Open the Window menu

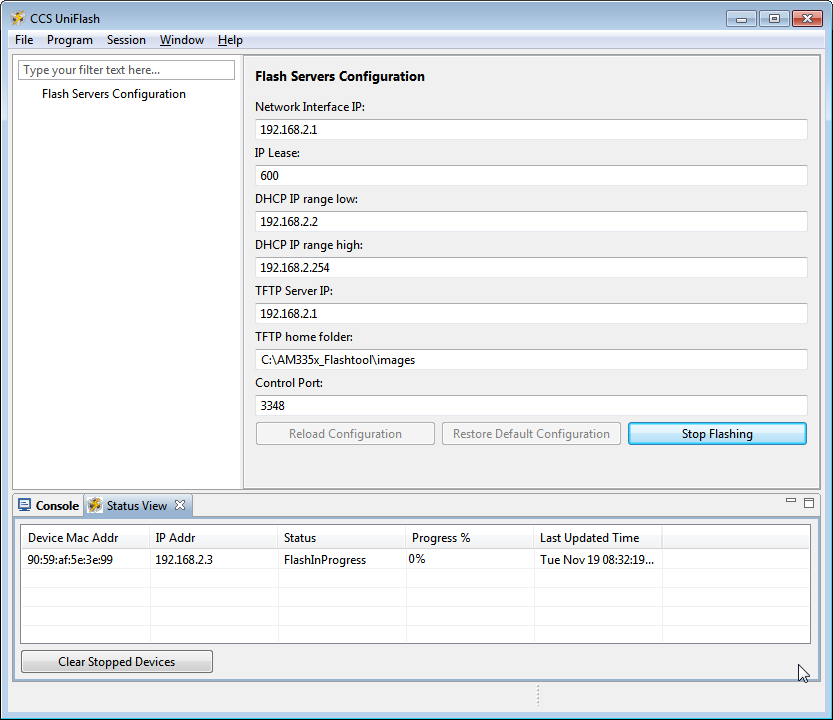coord(181,40)
